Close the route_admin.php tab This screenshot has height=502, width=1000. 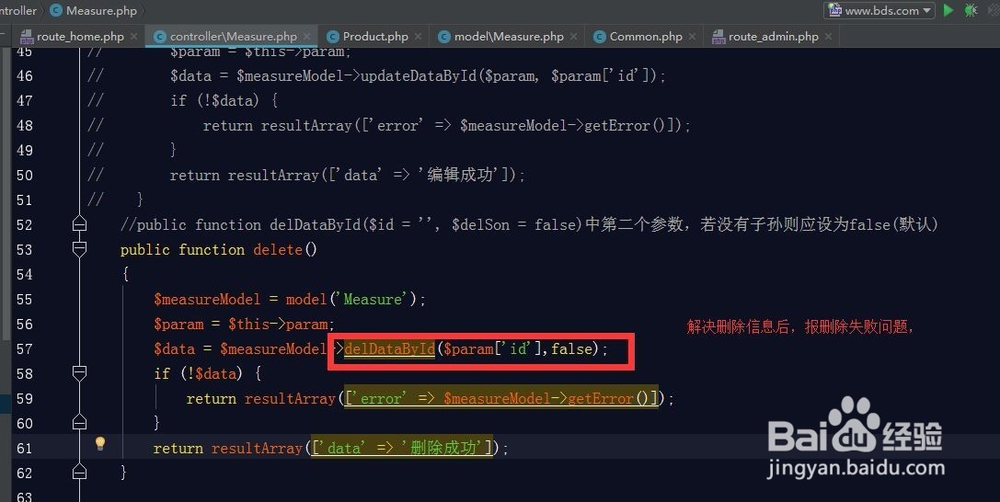[828, 37]
